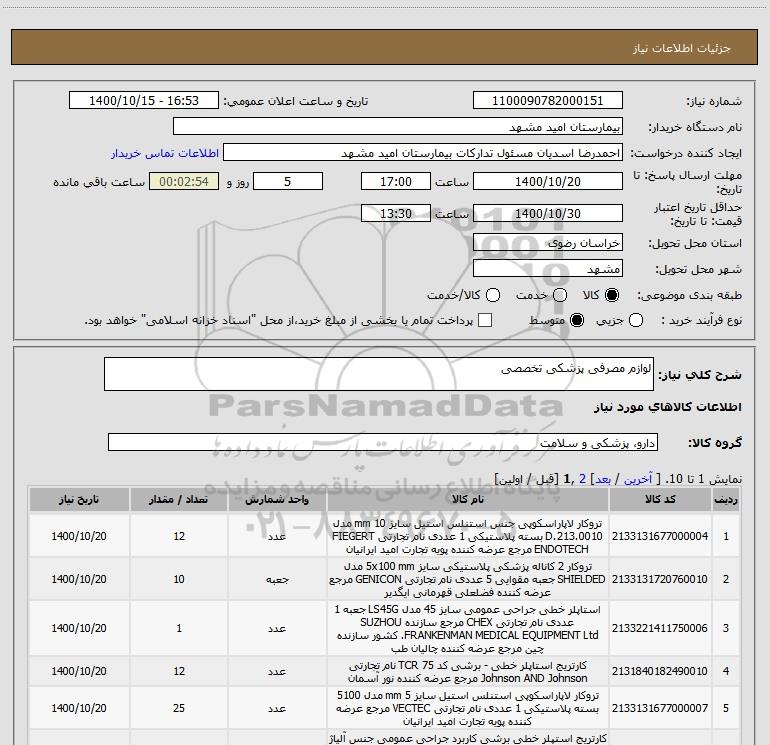Image resolution: width=770 pixels, height=745 pixels.
Task: Select the کالا/خدمت radio button
Action: [x=493, y=295]
